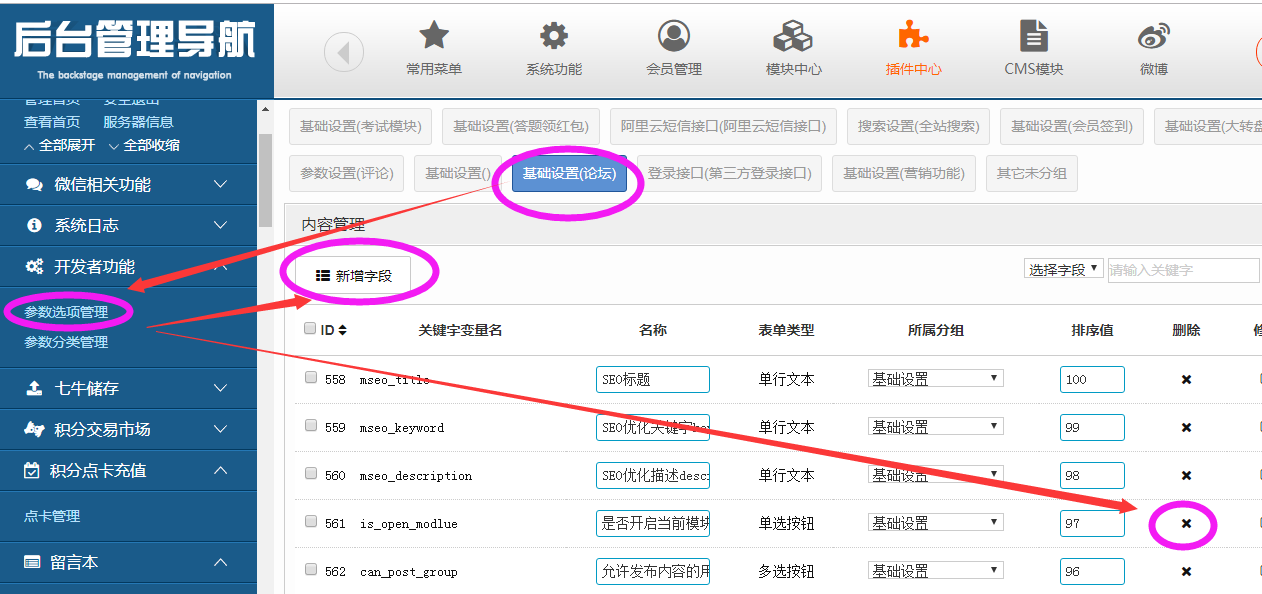Image resolution: width=1262 pixels, height=594 pixels.
Task: Open 参数分类管理 sidebar link
Action: pyautogui.click(x=66, y=342)
